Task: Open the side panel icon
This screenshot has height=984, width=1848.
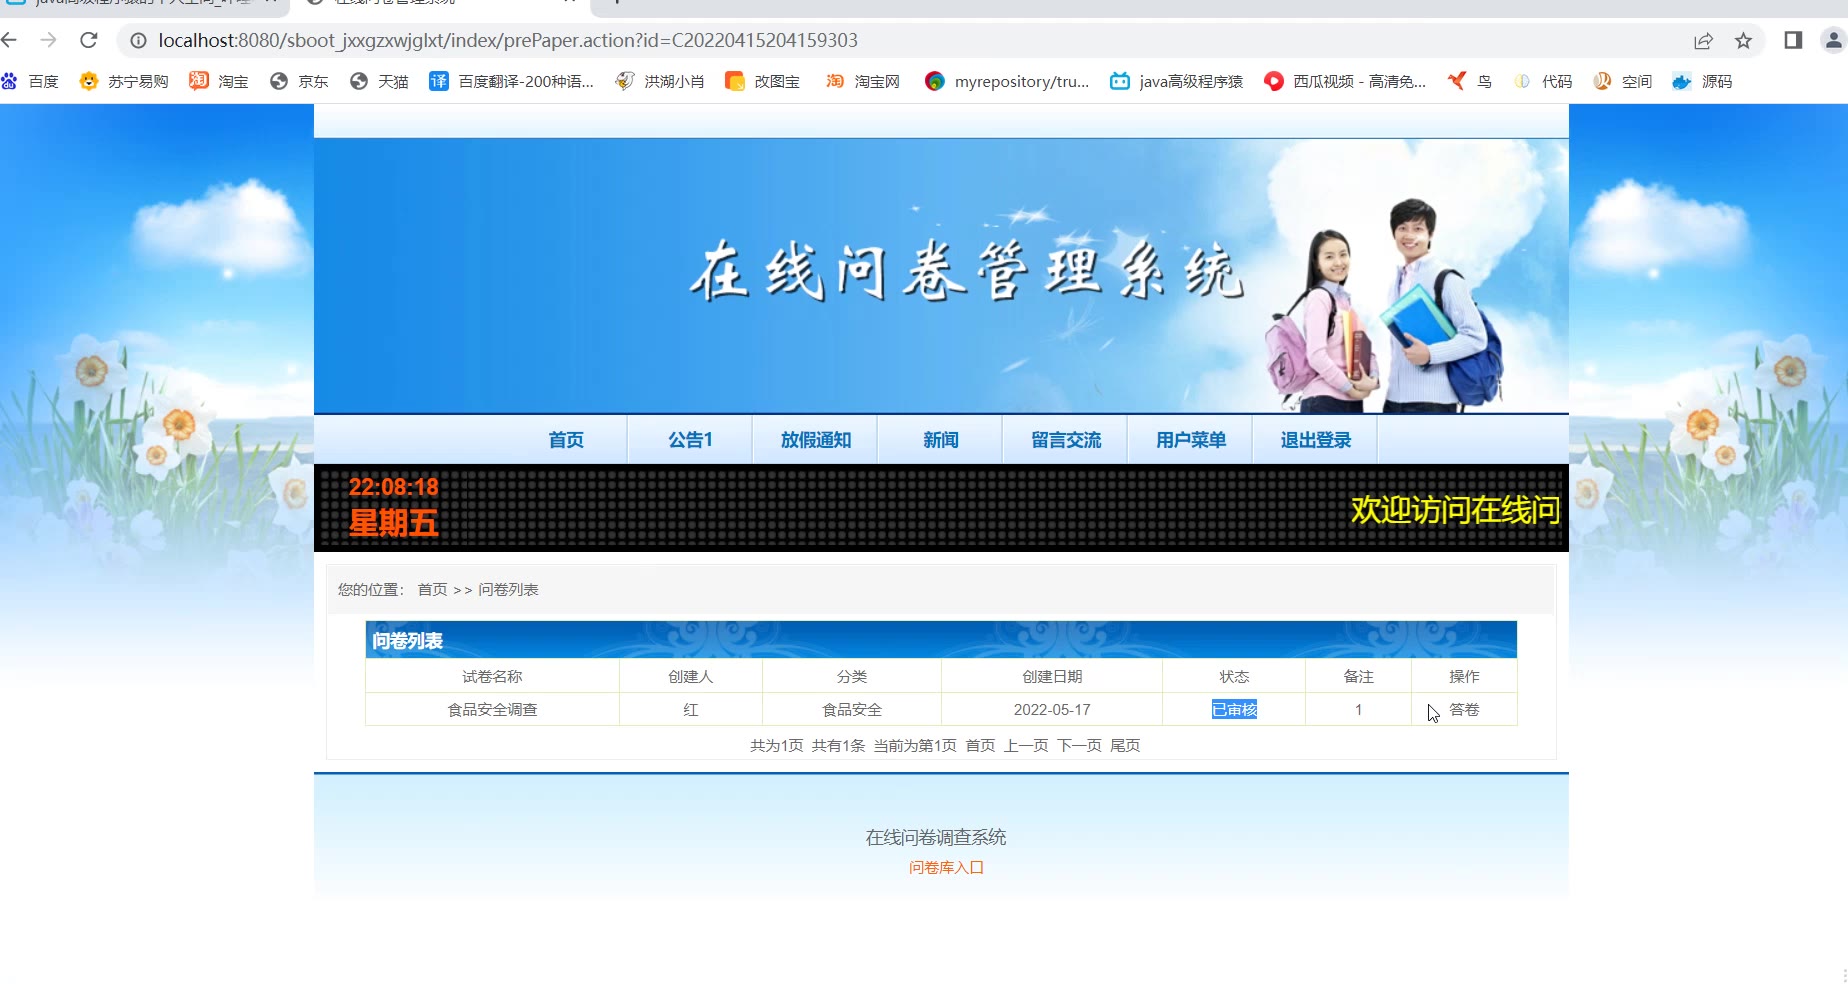Action: click(x=1793, y=40)
